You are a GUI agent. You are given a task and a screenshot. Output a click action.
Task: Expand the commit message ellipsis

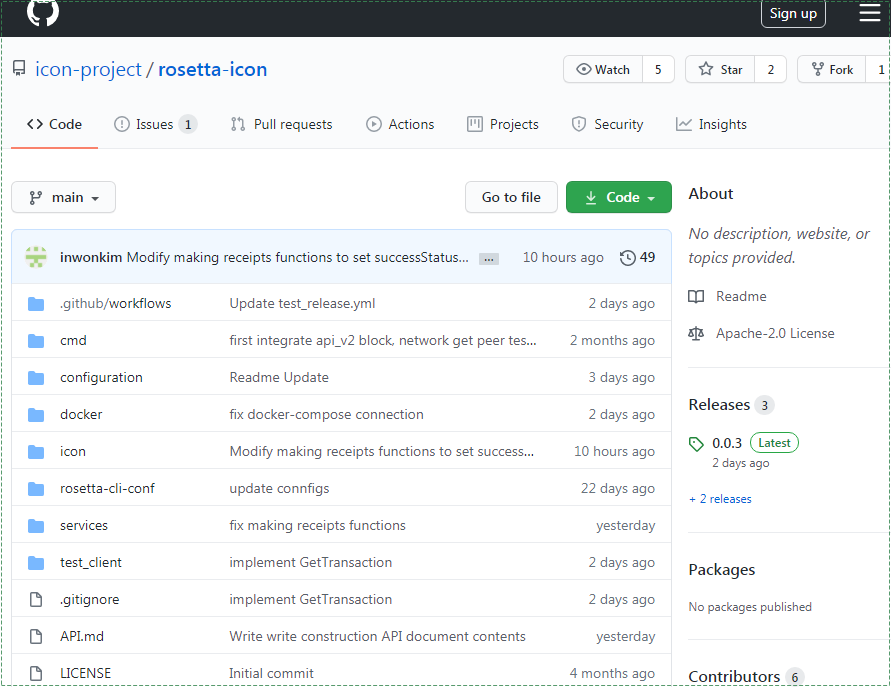click(x=489, y=259)
